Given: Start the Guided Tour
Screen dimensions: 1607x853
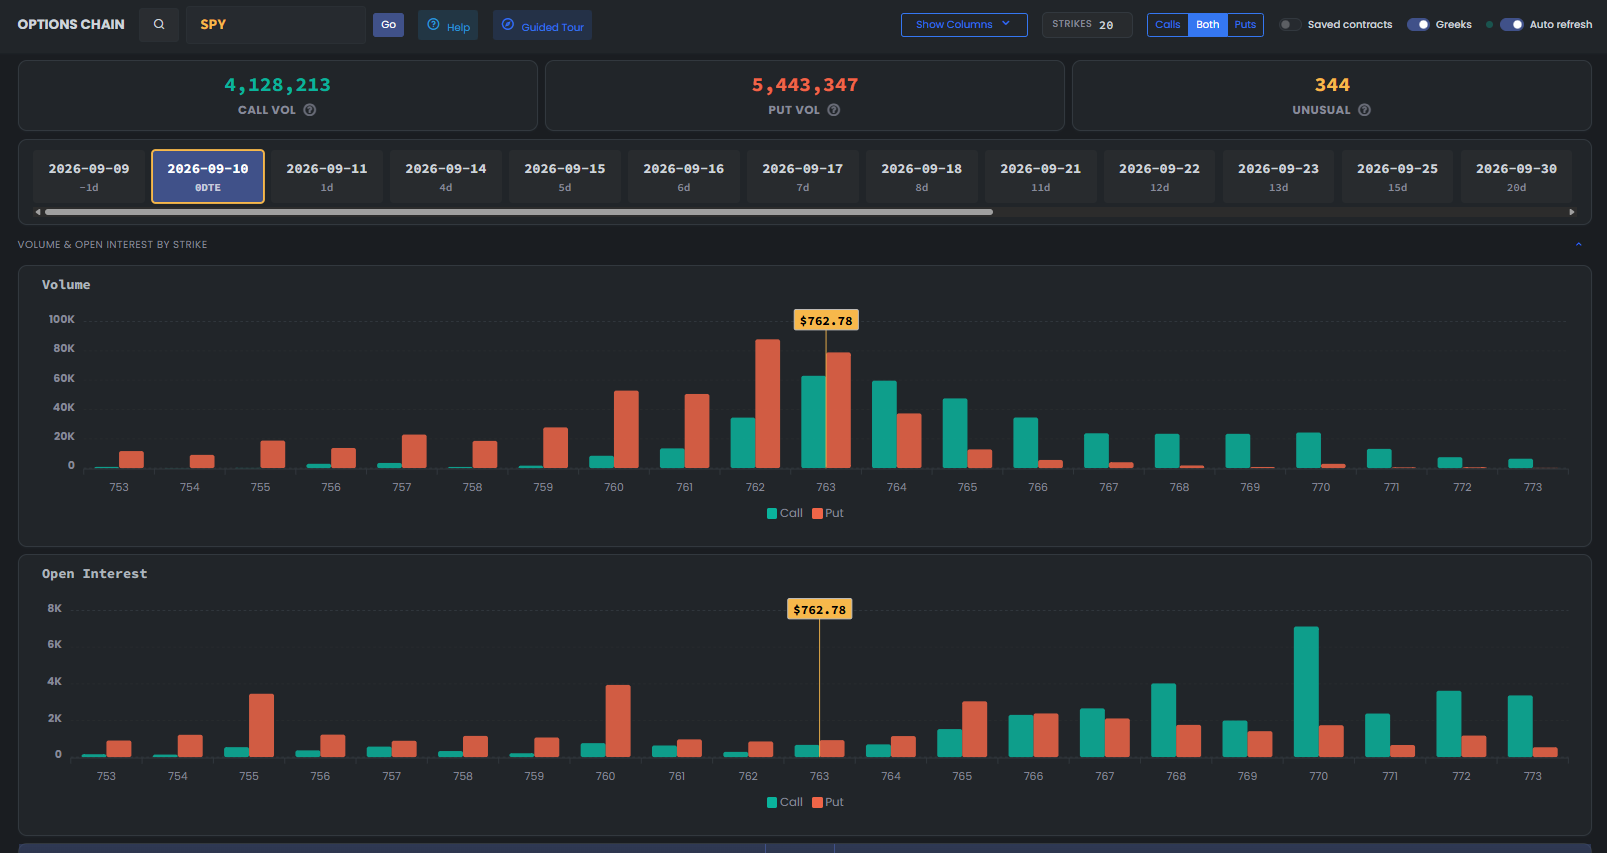Looking at the screenshot, I should click(542, 25).
